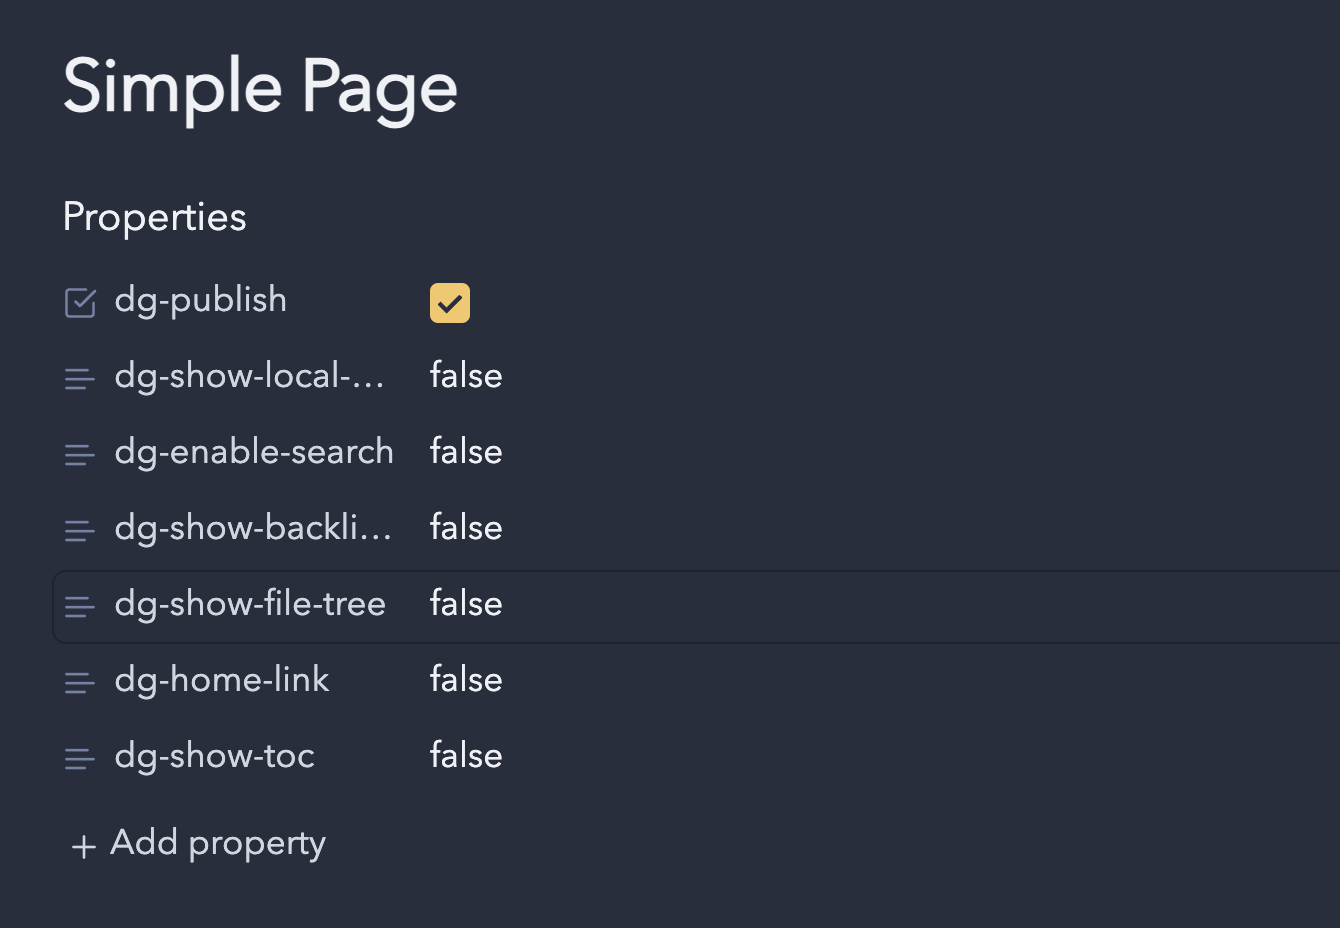Edit the dg-enable-search false value
The image size is (1340, 928).
466,452
